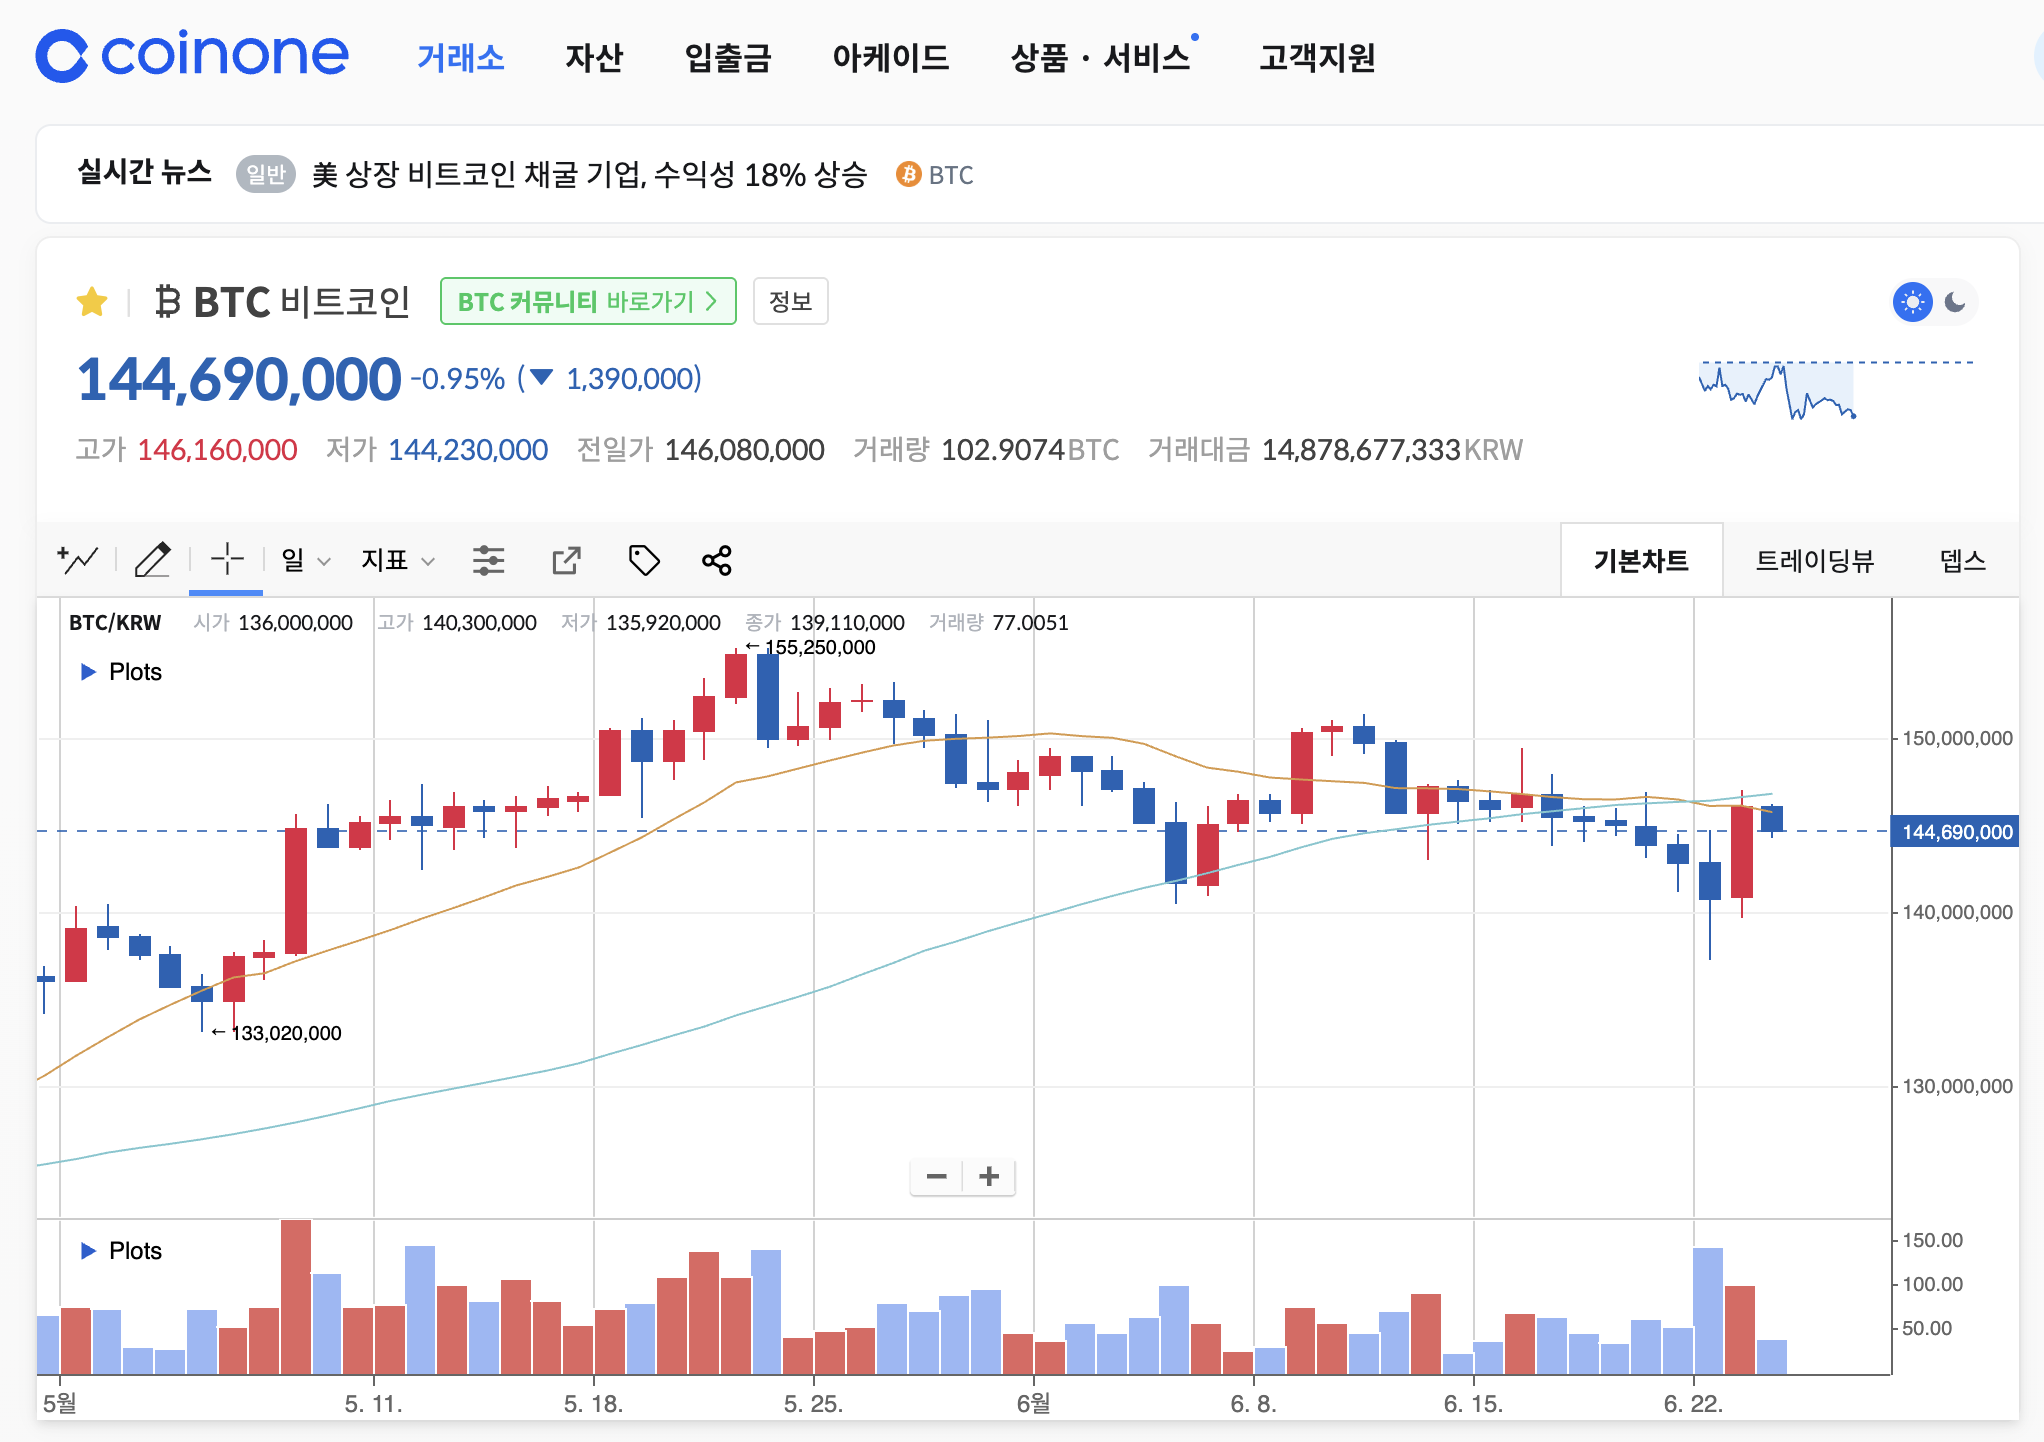Switch to light mode sun toggle
2044x1442 pixels.
[1912, 302]
